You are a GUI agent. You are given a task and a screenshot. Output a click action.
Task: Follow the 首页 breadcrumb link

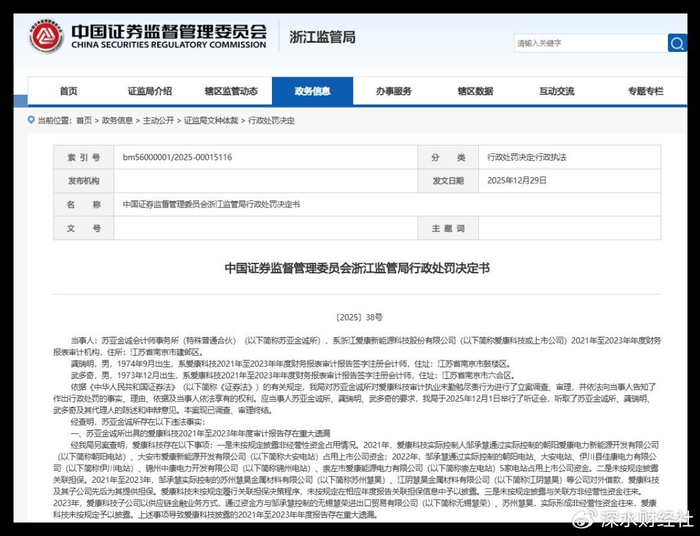(x=84, y=120)
